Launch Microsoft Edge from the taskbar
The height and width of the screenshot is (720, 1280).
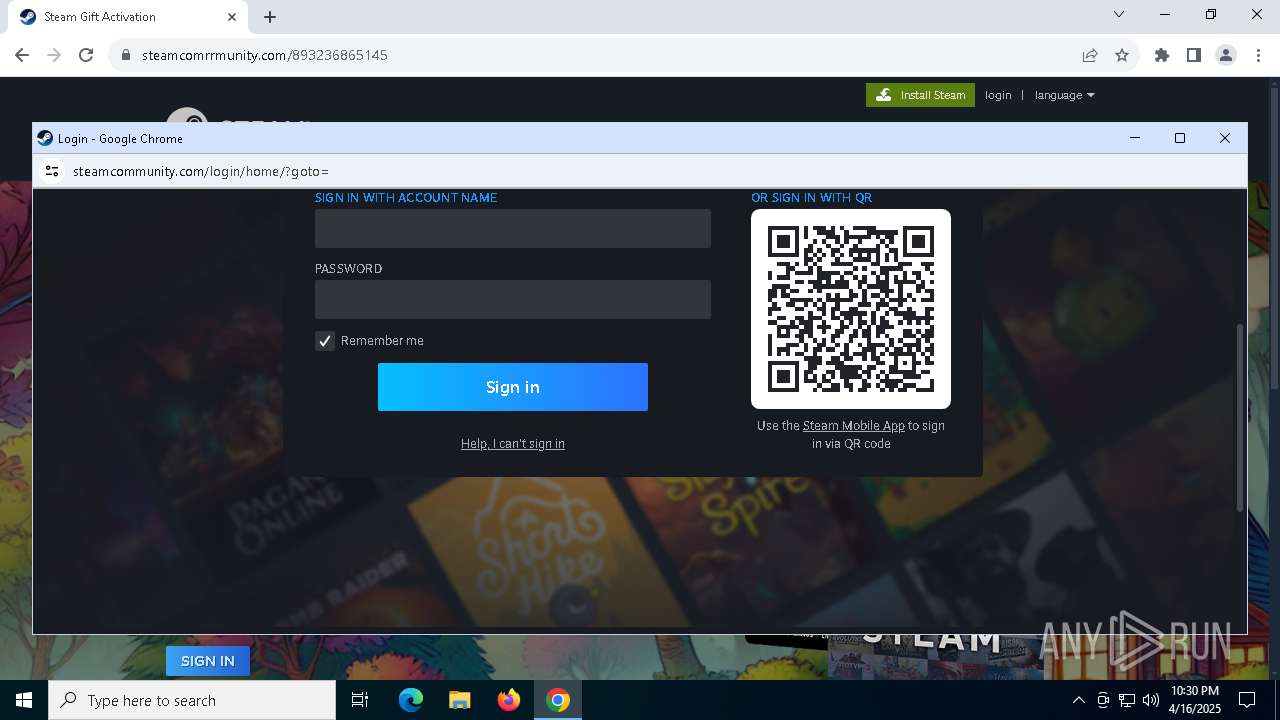tap(411, 700)
